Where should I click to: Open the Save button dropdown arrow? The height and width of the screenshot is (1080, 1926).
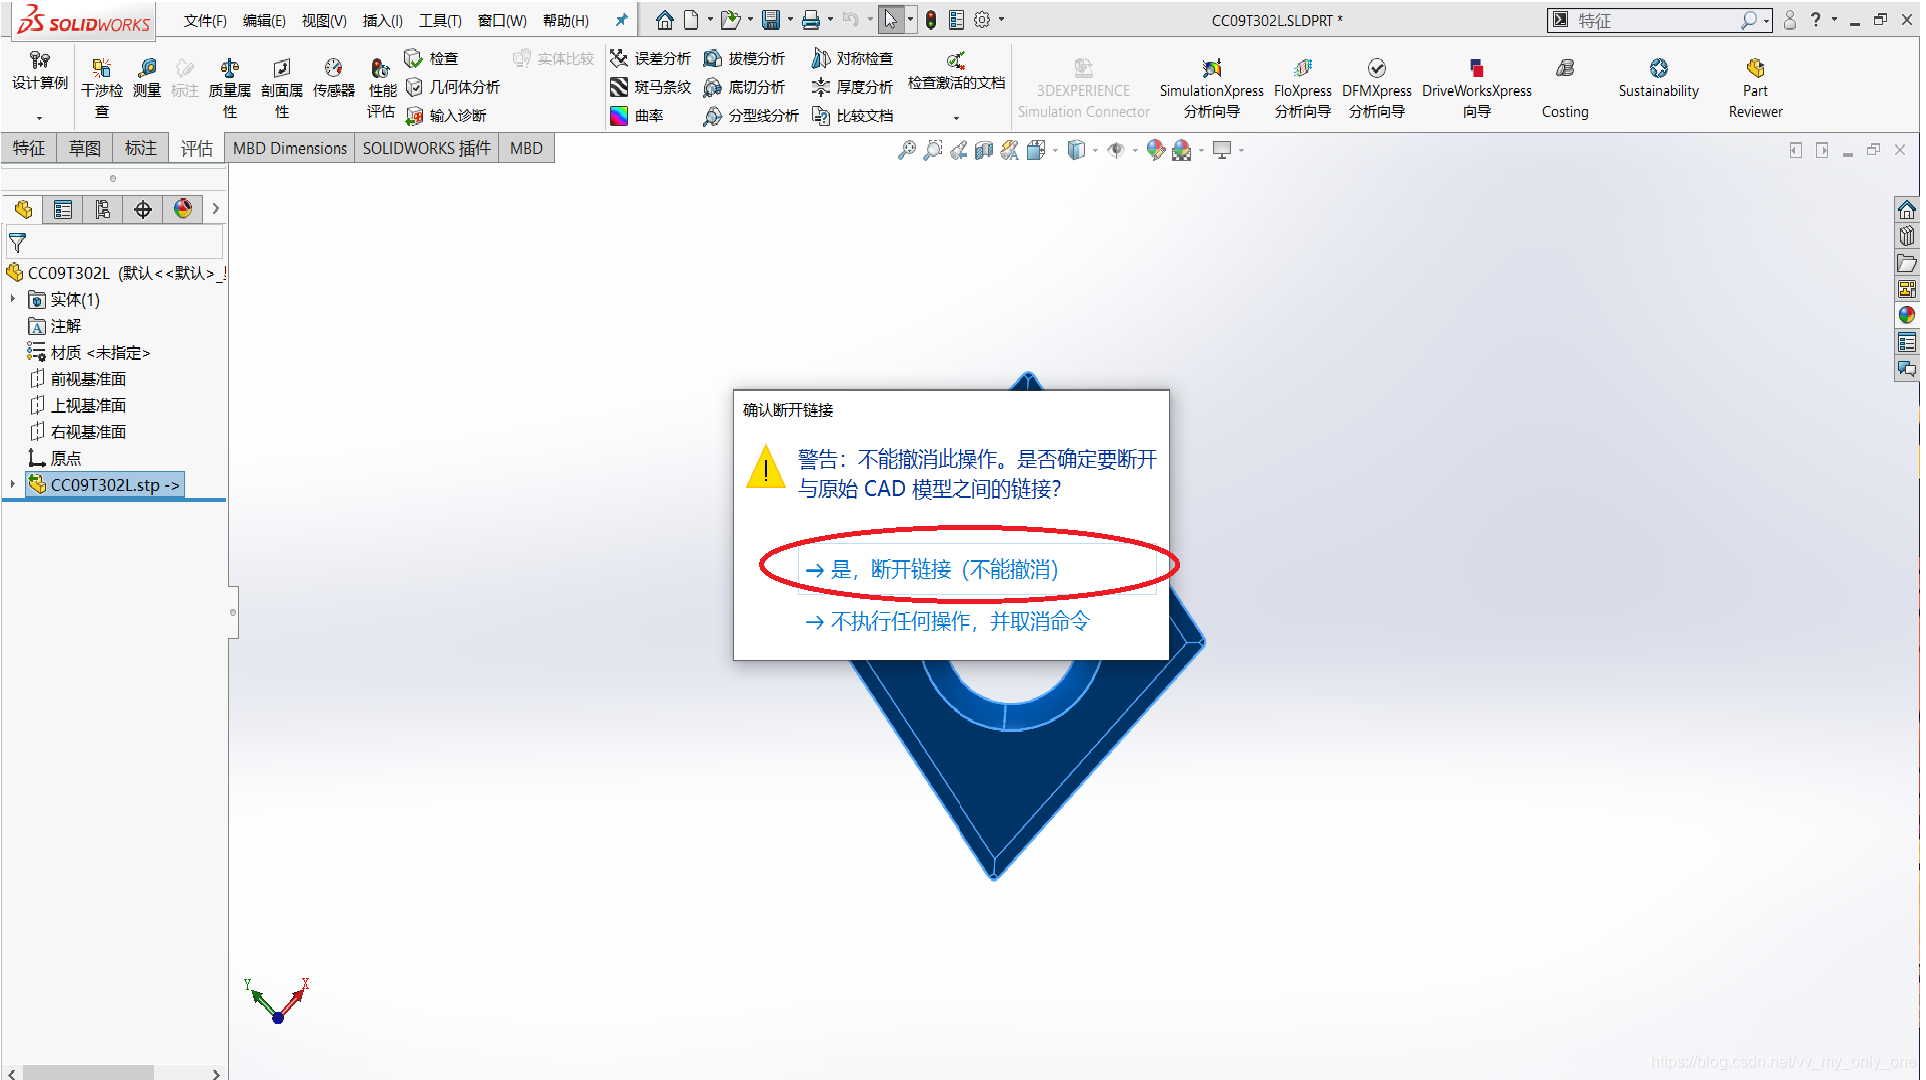click(x=791, y=20)
